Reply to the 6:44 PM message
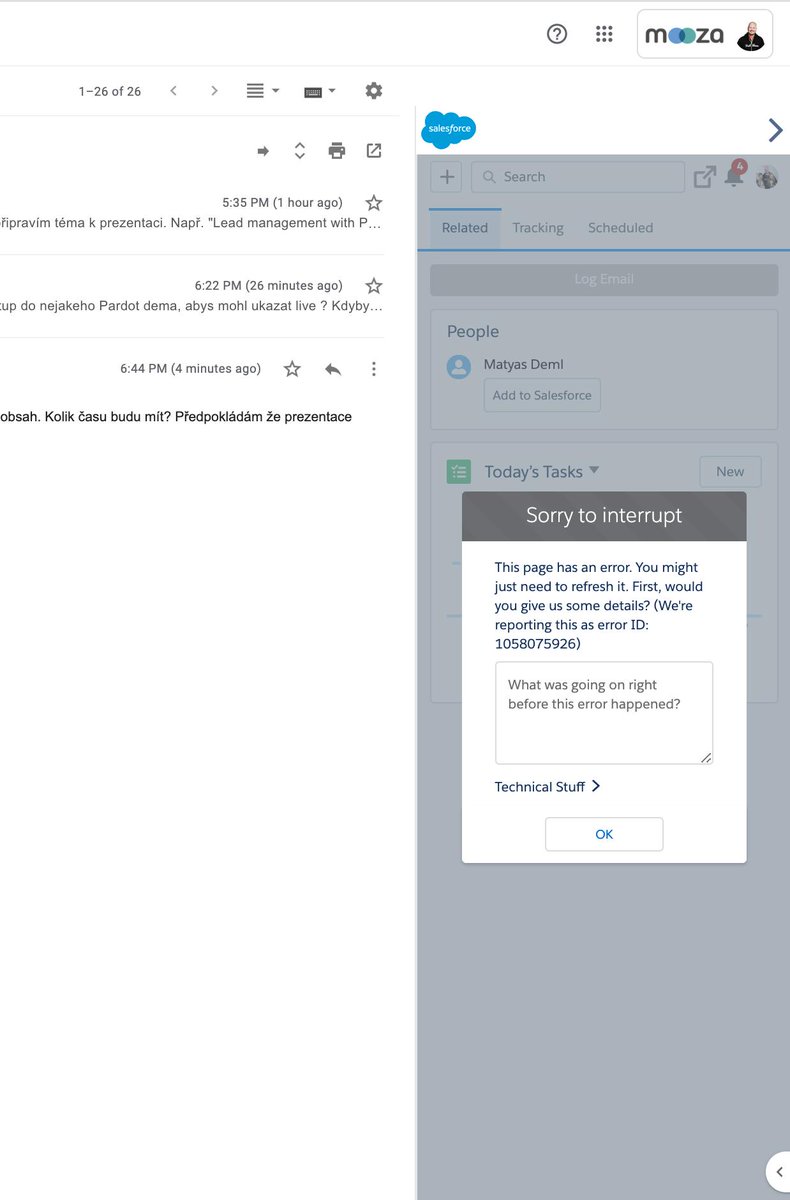Screen dimensions: 790x1200 pyautogui.click(x=333, y=369)
